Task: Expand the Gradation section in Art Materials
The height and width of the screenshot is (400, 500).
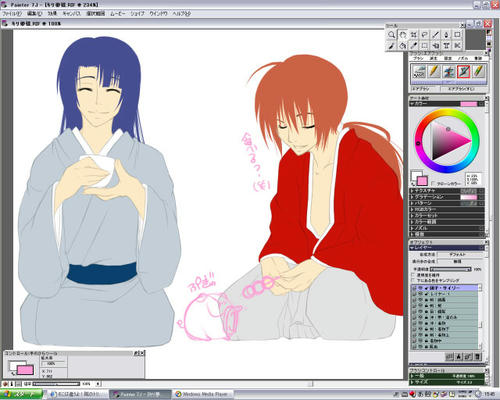Action: coord(447,197)
